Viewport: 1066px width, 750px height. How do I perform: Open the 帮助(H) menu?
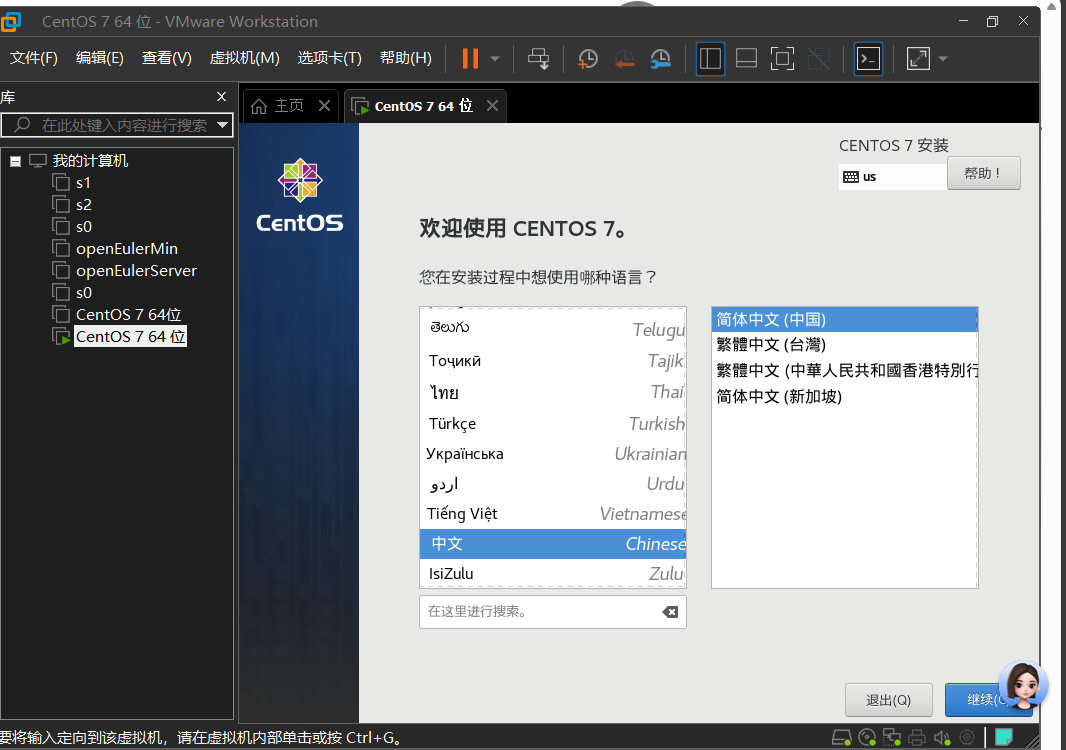point(406,58)
